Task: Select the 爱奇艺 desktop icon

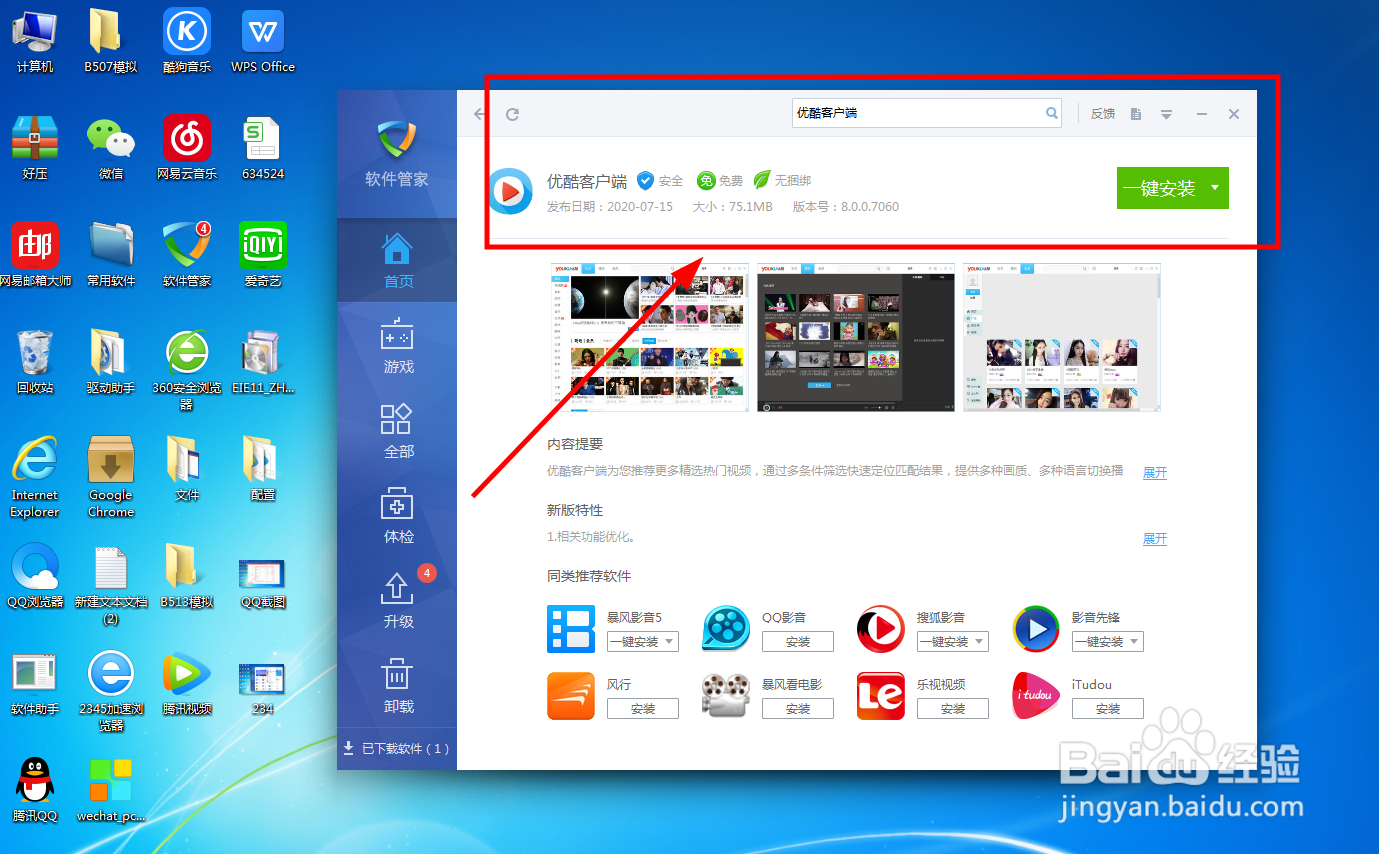Action: click(x=263, y=255)
